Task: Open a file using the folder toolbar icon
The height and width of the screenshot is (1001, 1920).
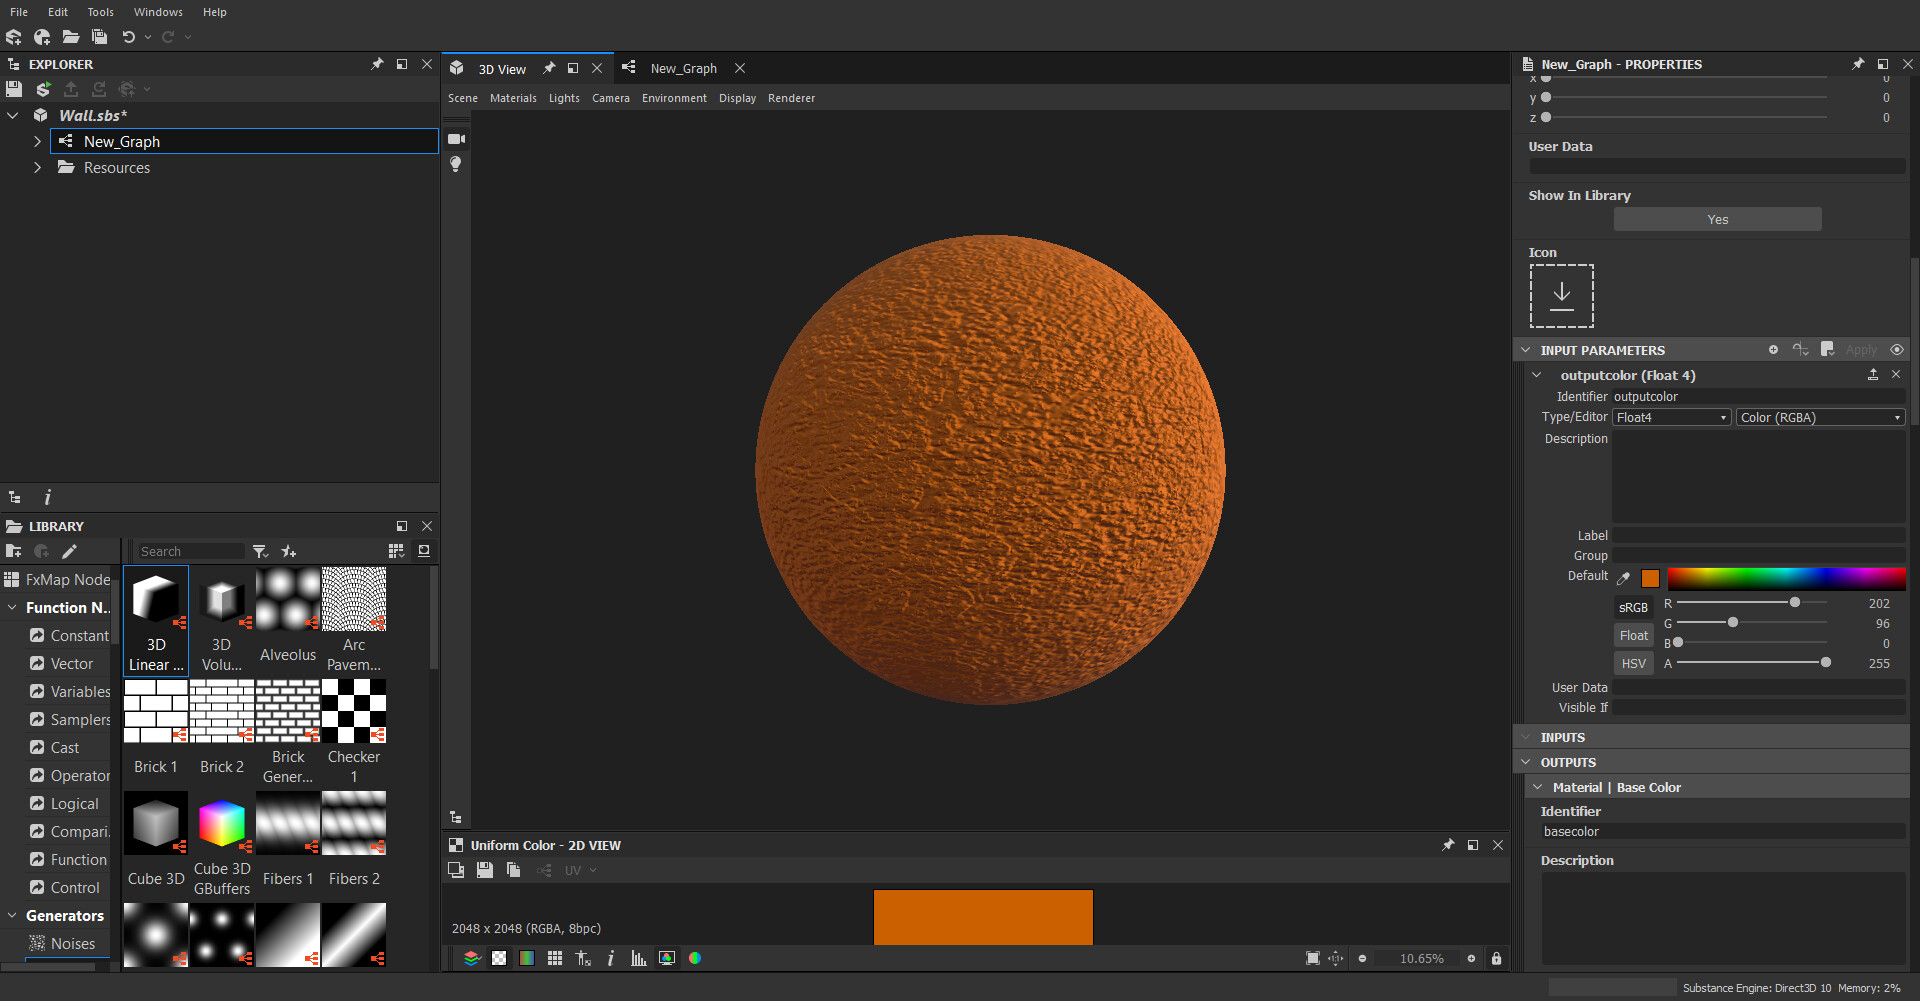Action: point(70,37)
